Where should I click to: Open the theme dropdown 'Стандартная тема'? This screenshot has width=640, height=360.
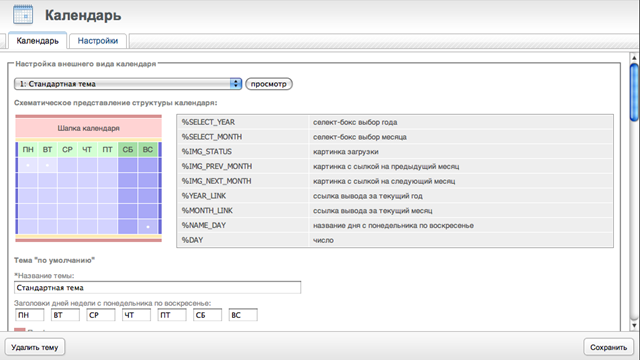pos(128,84)
